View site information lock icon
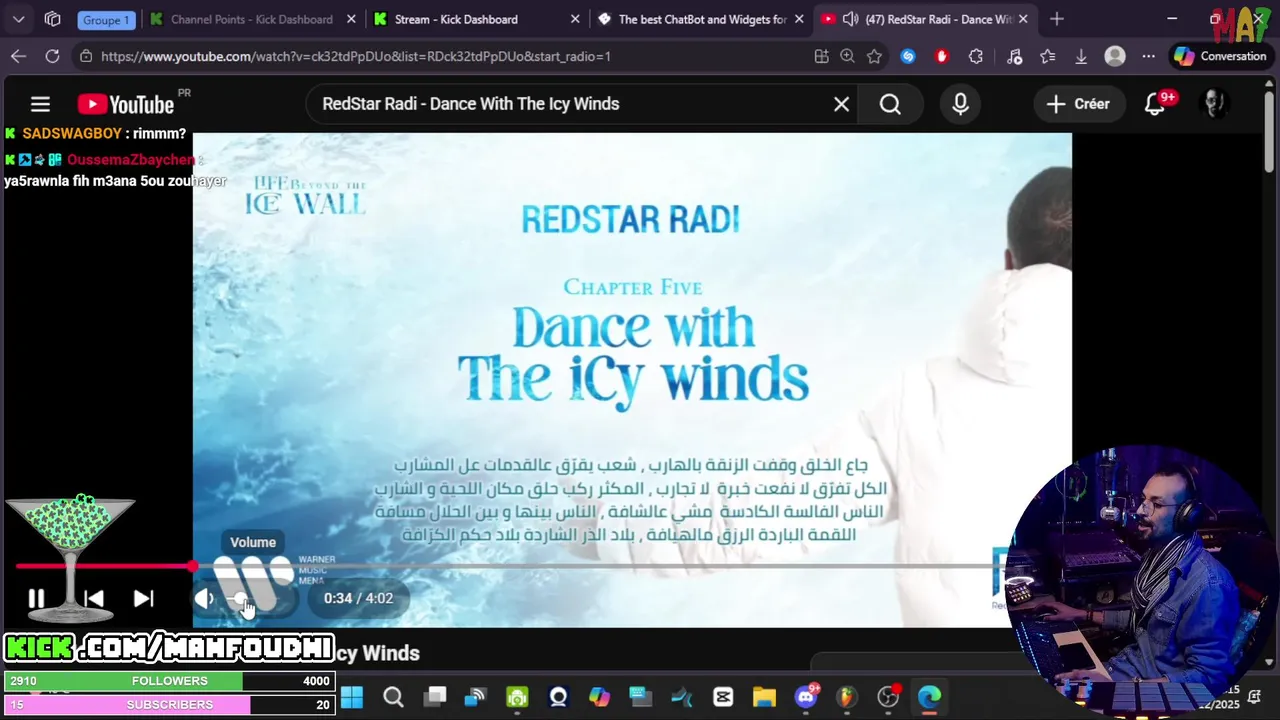The width and height of the screenshot is (1280, 720). pyautogui.click(x=86, y=56)
